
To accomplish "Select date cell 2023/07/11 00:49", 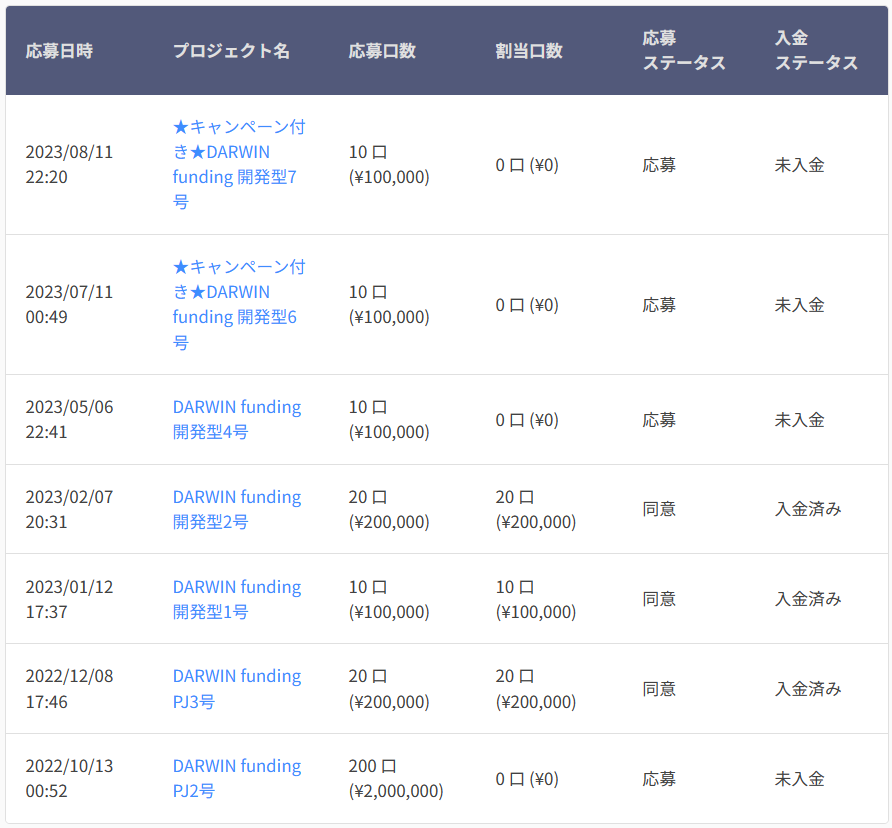I will coord(69,304).
